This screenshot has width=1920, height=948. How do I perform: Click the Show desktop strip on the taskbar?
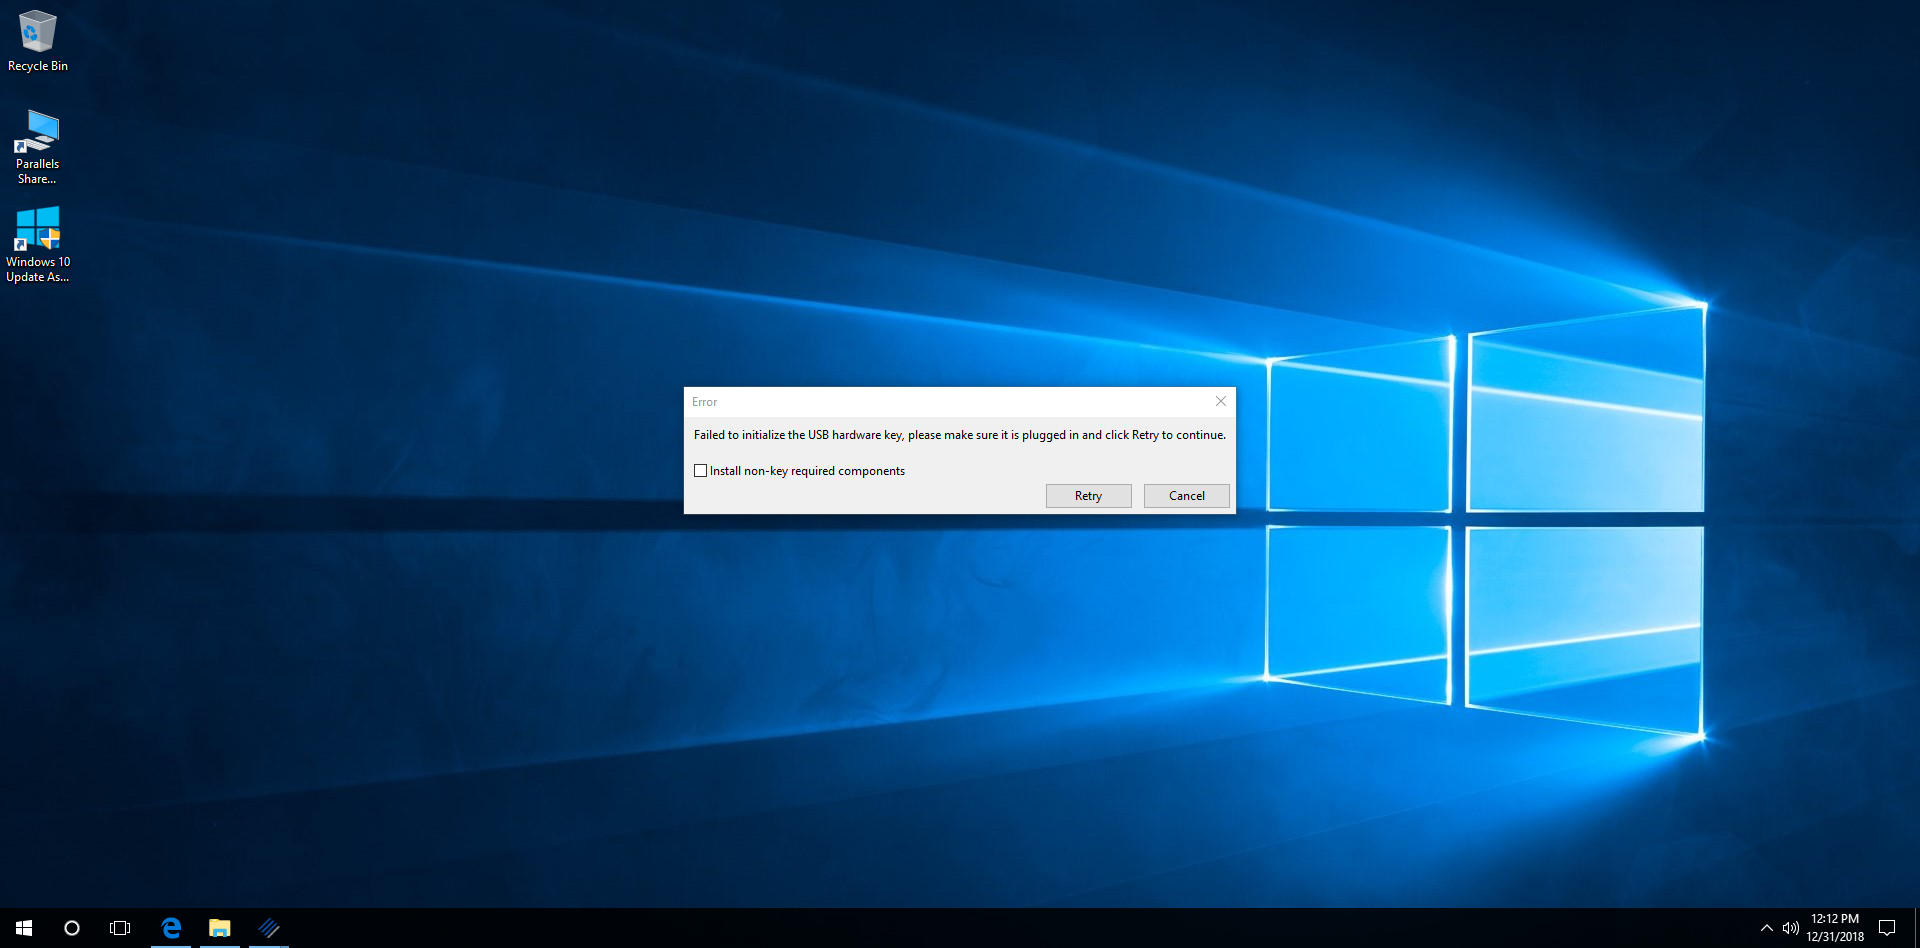(1916, 928)
